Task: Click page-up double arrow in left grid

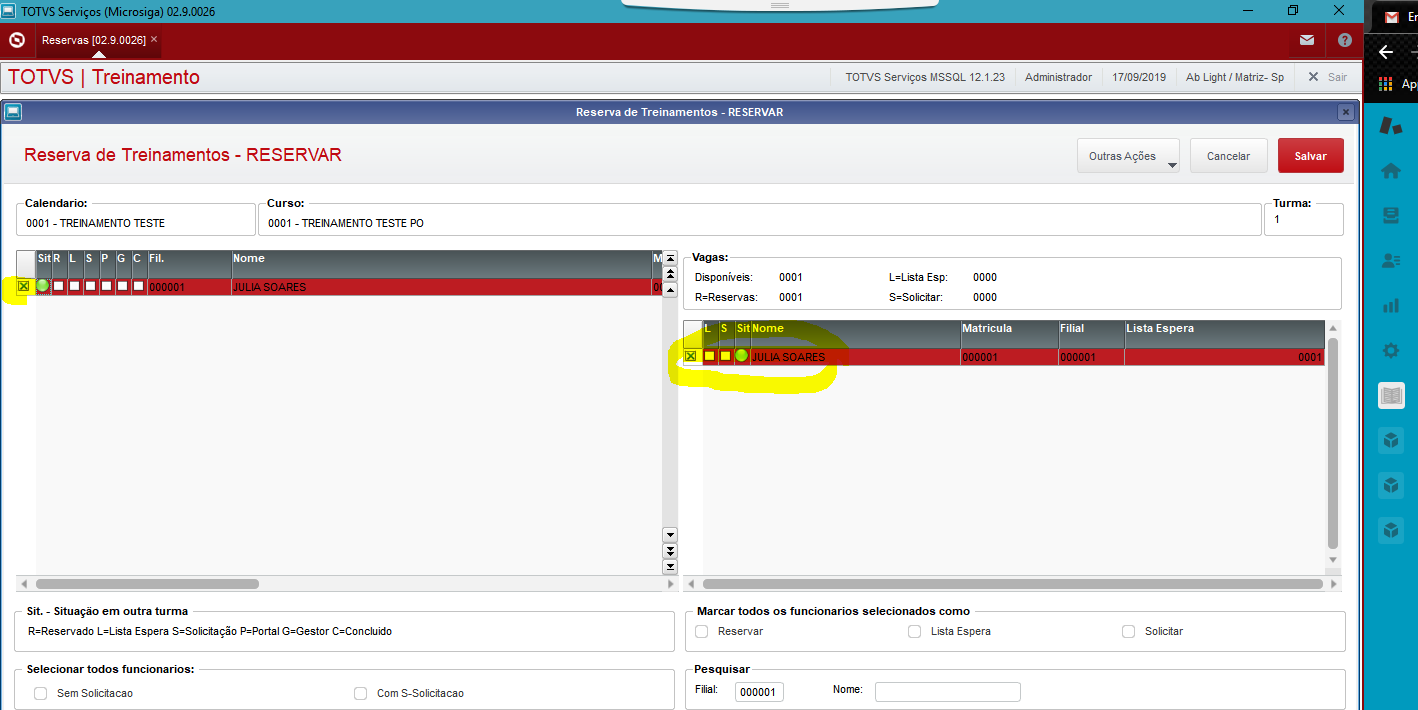Action: [x=670, y=274]
